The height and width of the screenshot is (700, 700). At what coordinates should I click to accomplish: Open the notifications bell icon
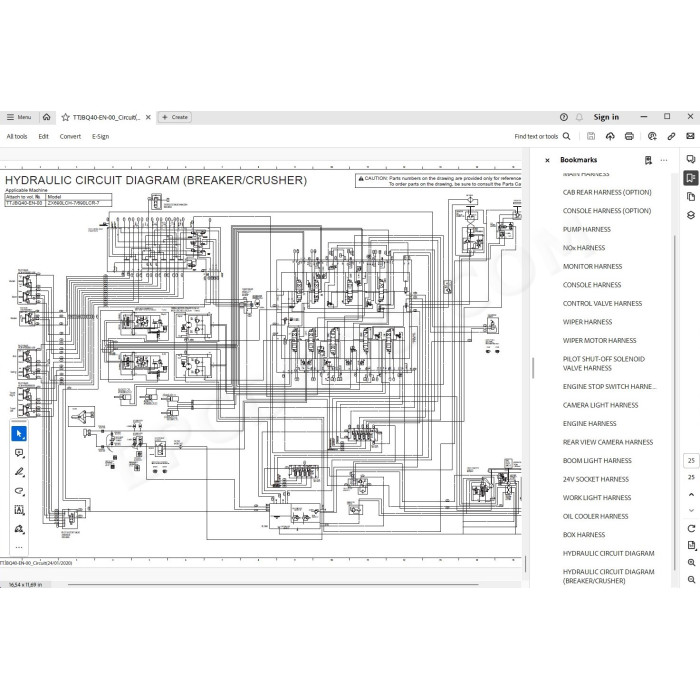[x=579, y=117]
